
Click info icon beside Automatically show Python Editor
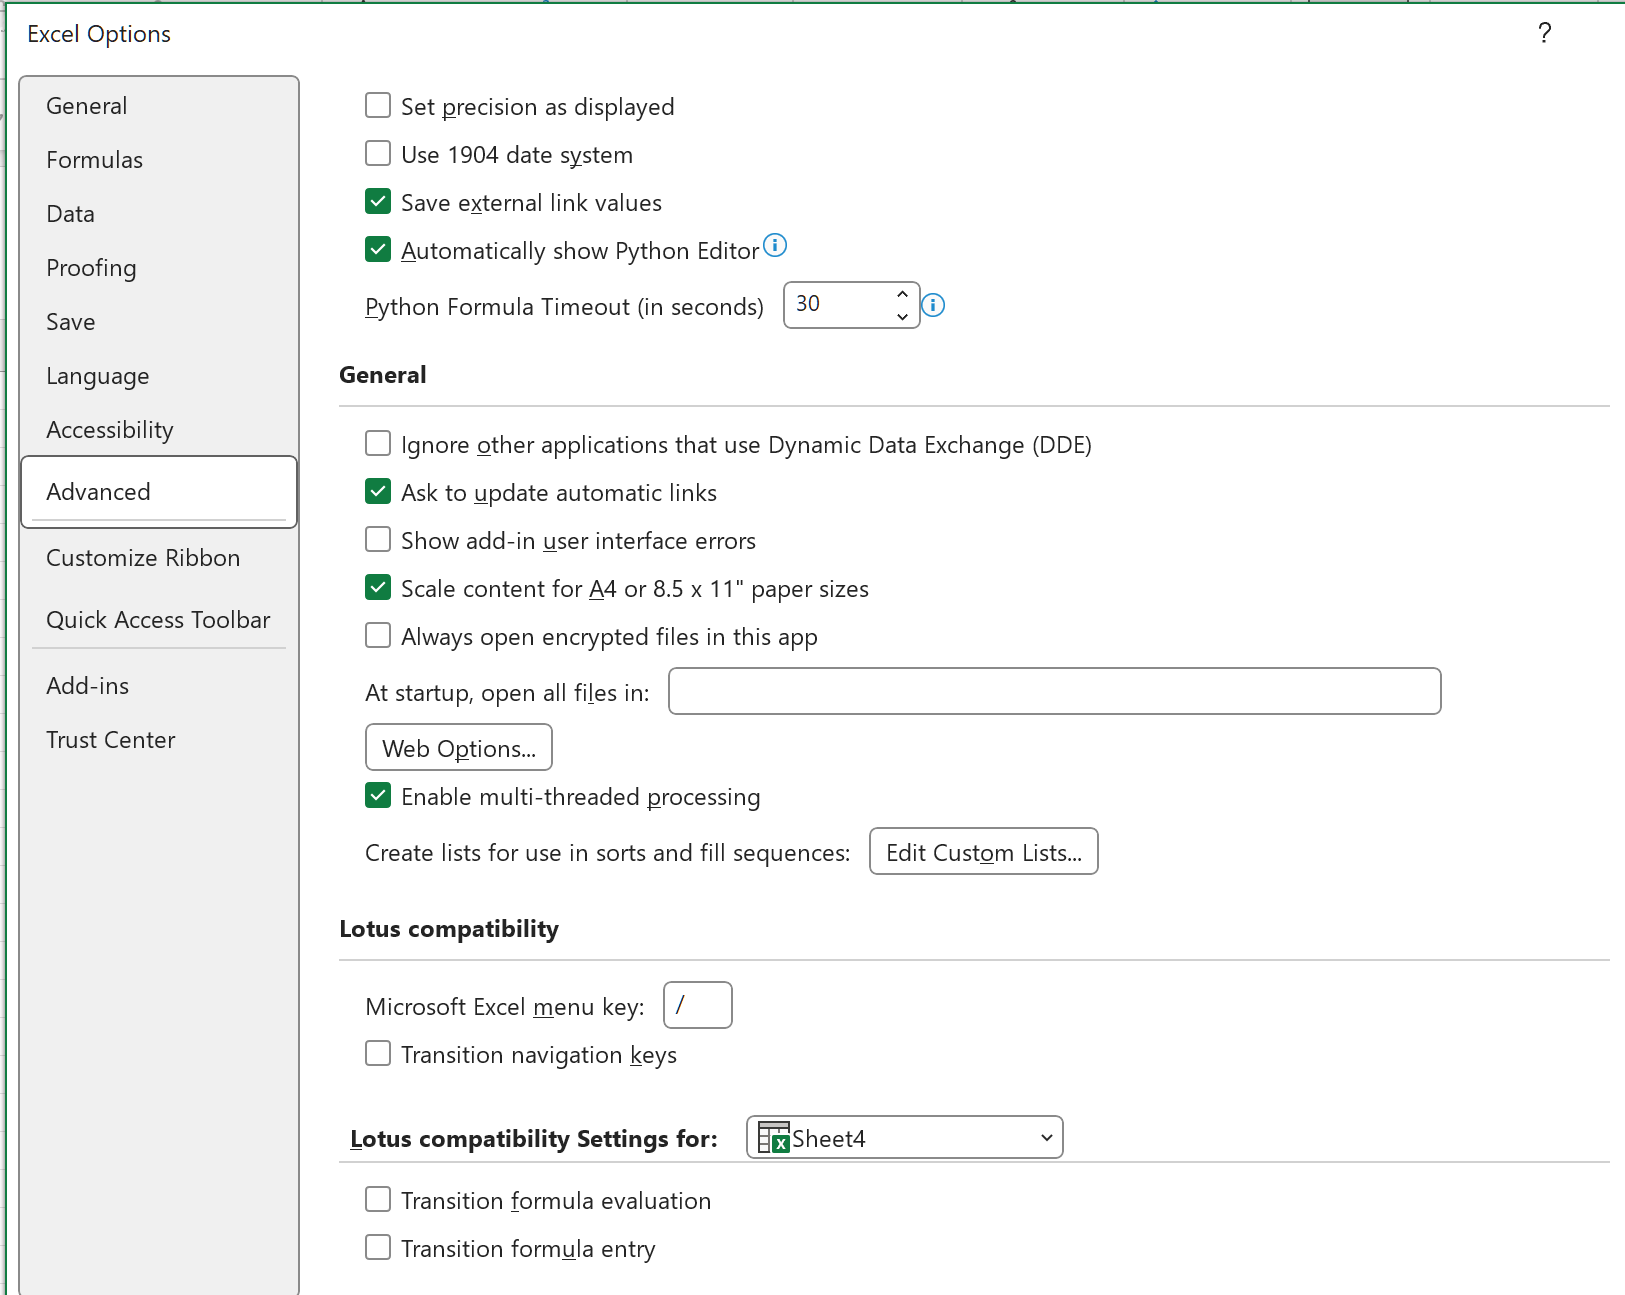[775, 245]
